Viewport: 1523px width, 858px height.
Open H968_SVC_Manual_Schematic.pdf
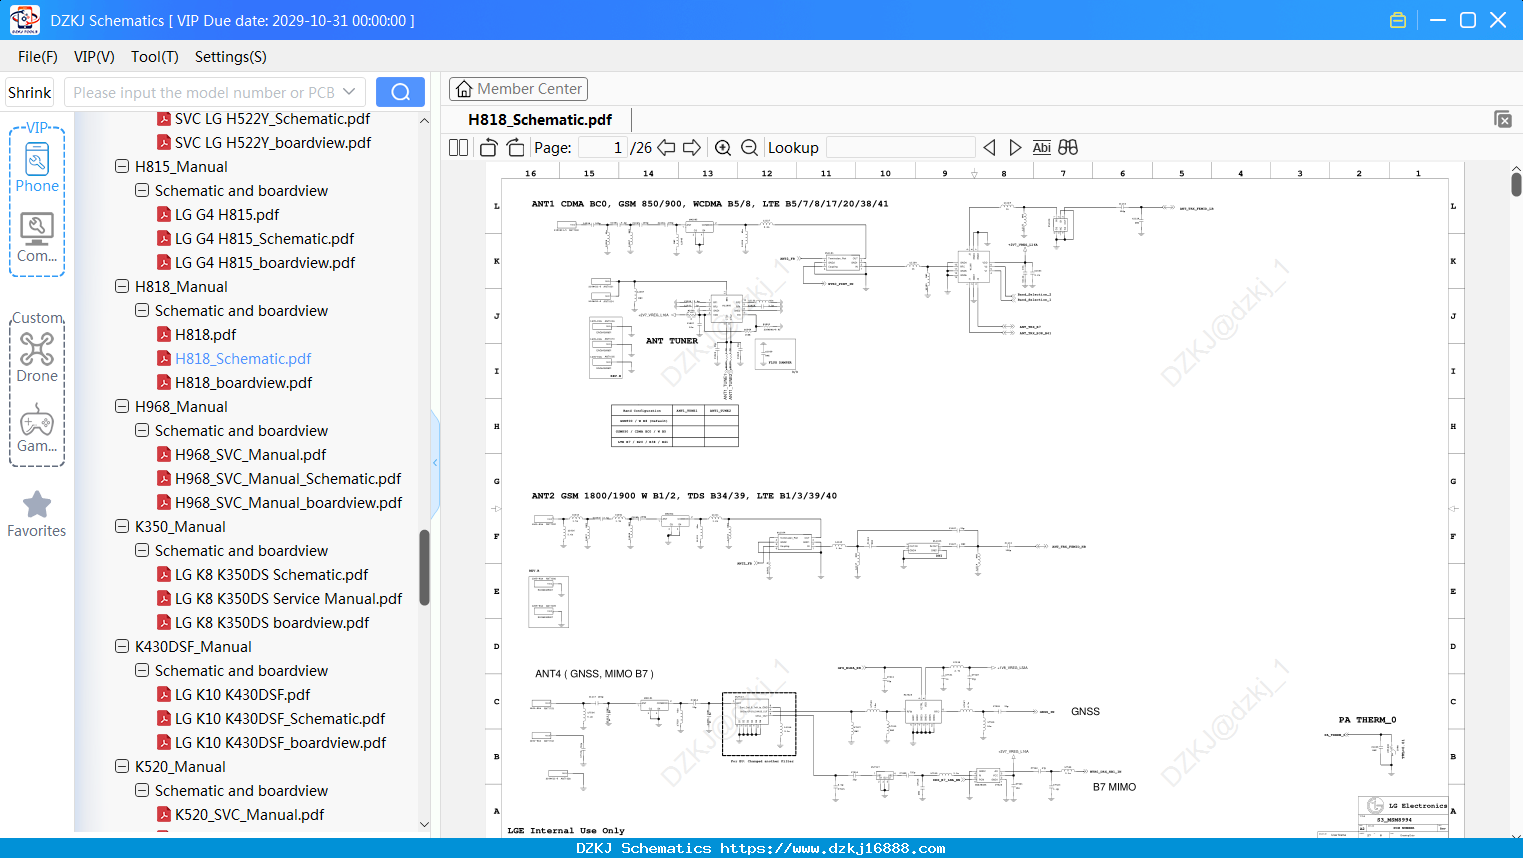[288, 478]
